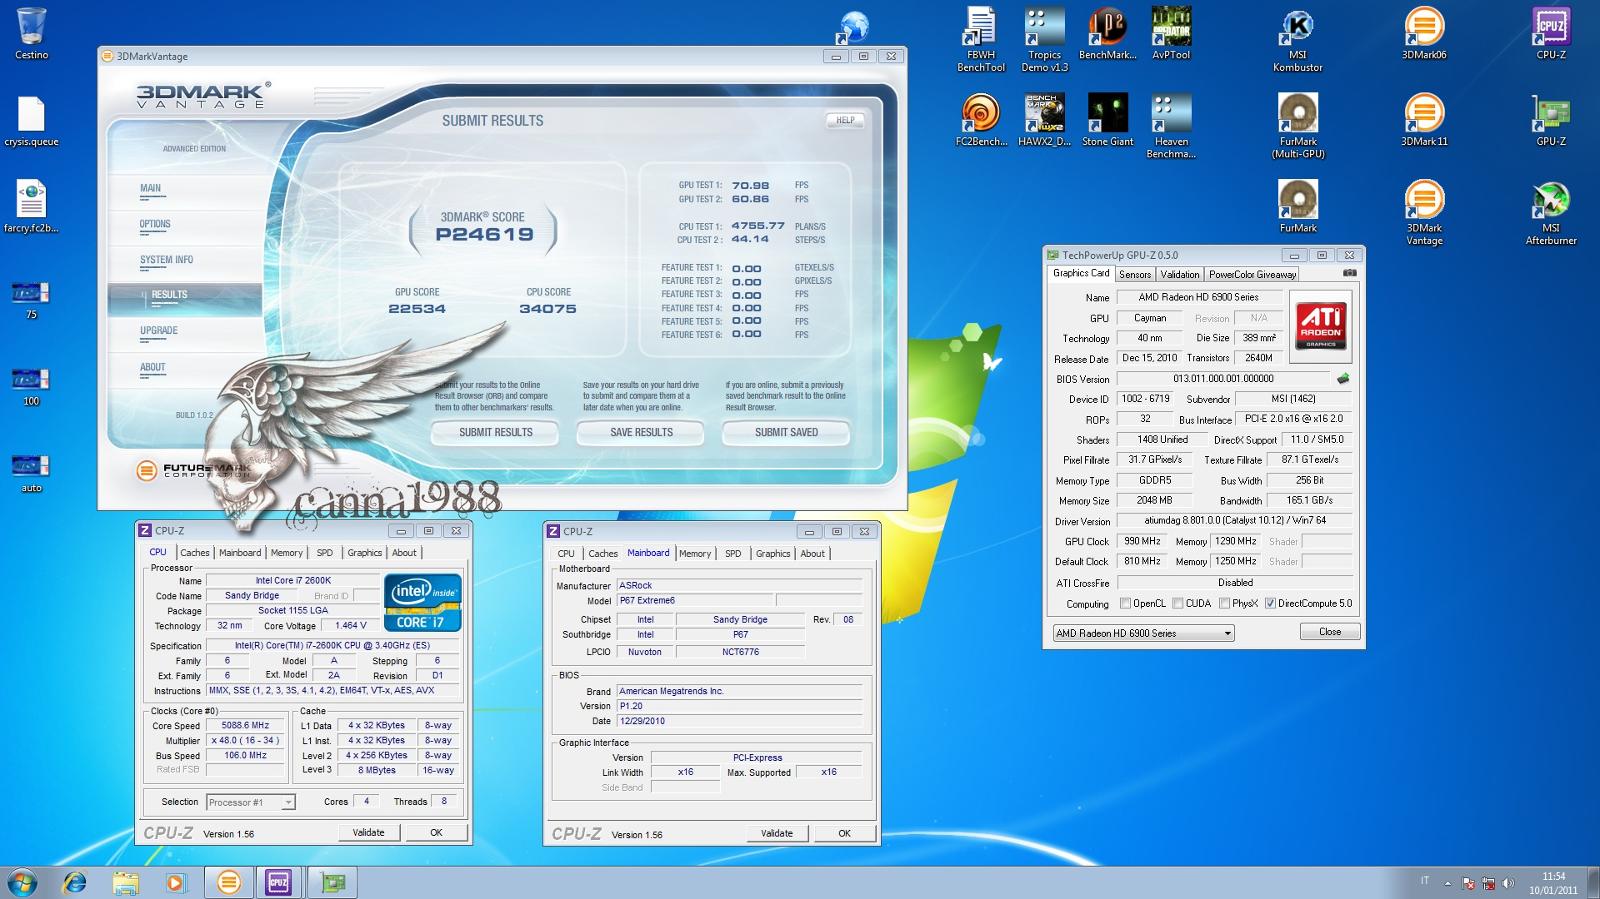The width and height of the screenshot is (1600, 899).
Task: Open UPGRADE in 3DMark Vantage sidebar
Action: [158, 331]
